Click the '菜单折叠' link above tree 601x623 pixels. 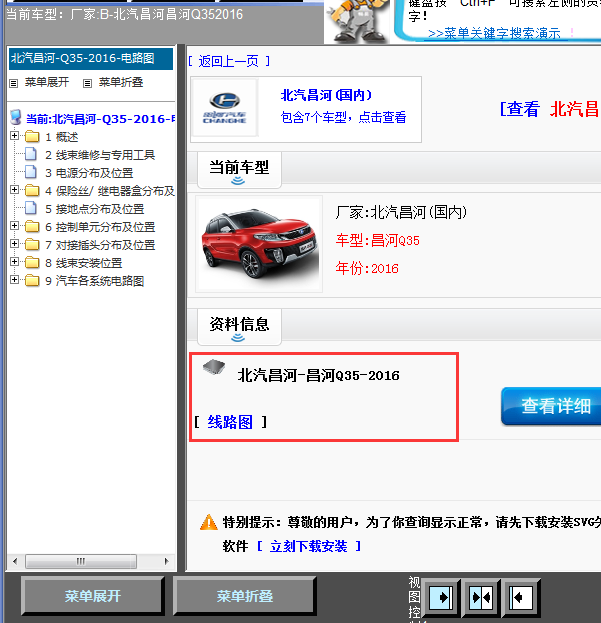coord(121,82)
